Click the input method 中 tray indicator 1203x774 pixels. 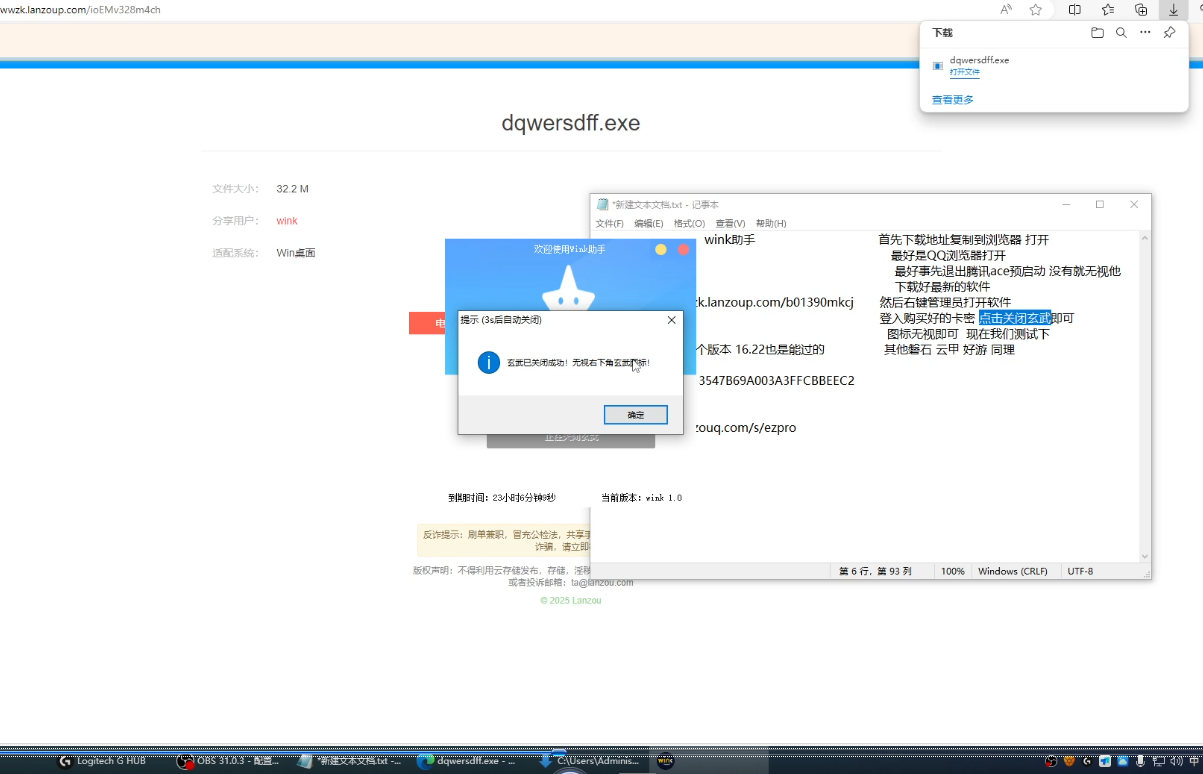(1193, 761)
